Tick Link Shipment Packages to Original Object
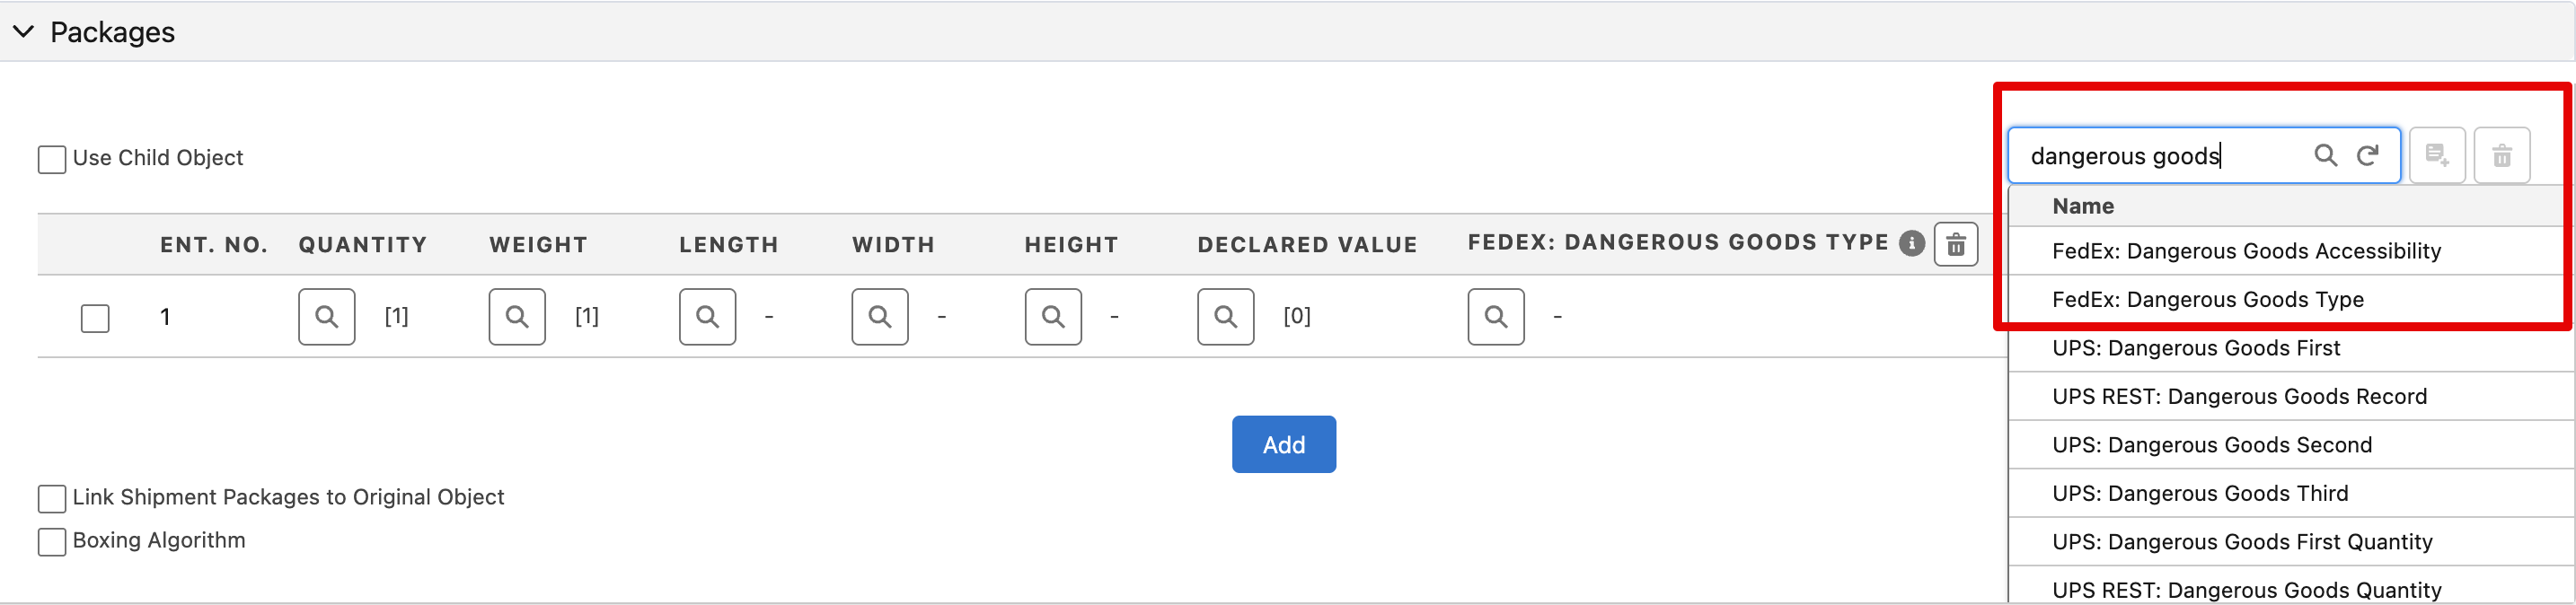The height and width of the screenshot is (605, 2576). point(52,498)
